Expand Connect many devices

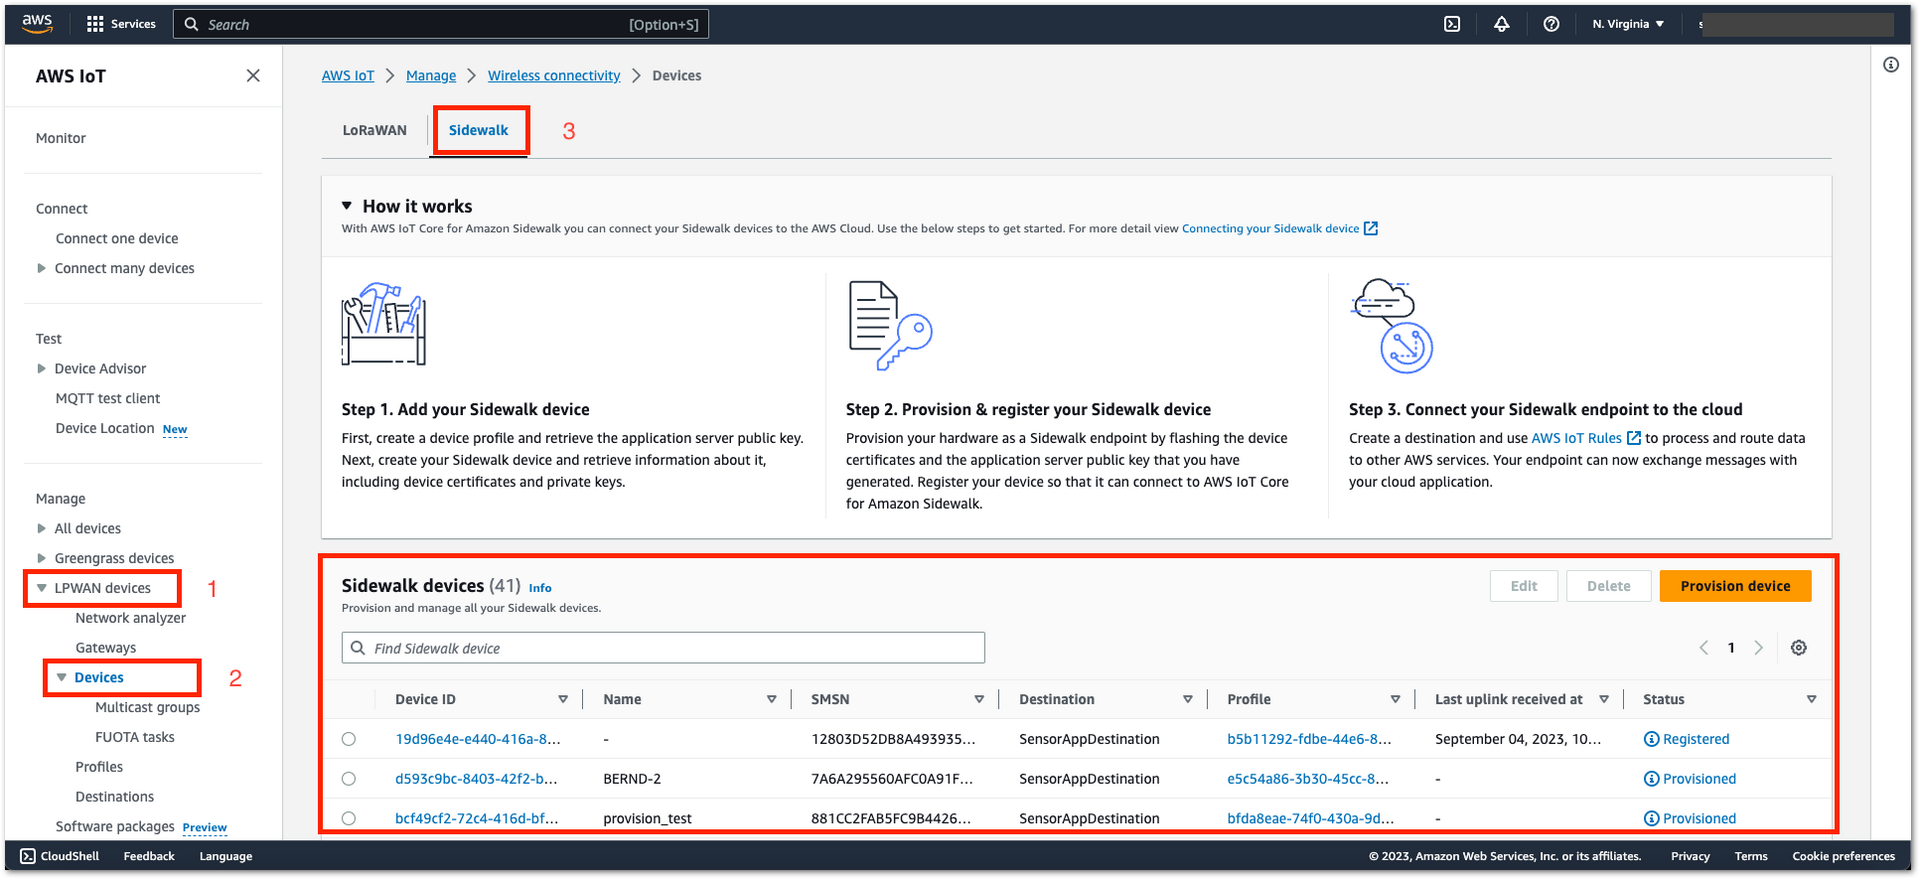(41, 268)
